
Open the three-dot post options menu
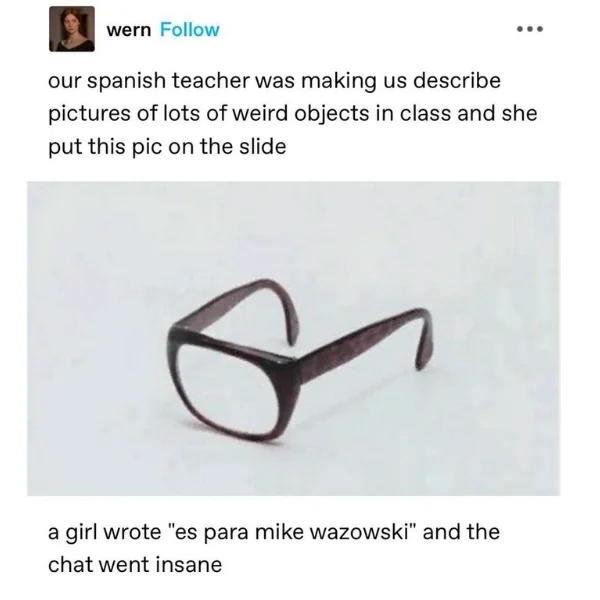[x=530, y=29]
